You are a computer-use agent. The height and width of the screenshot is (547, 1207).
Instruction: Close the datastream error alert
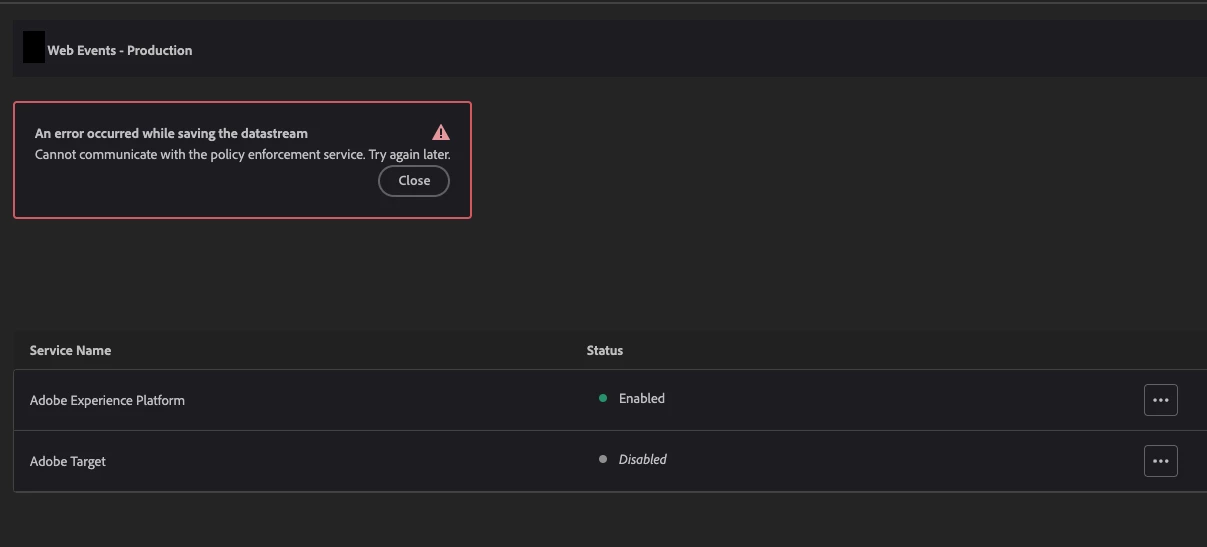(414, 181)
